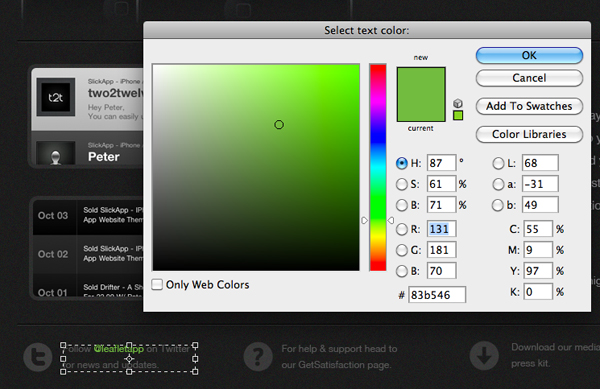Click the web-safe color cube warning icon

click(458, 103)
